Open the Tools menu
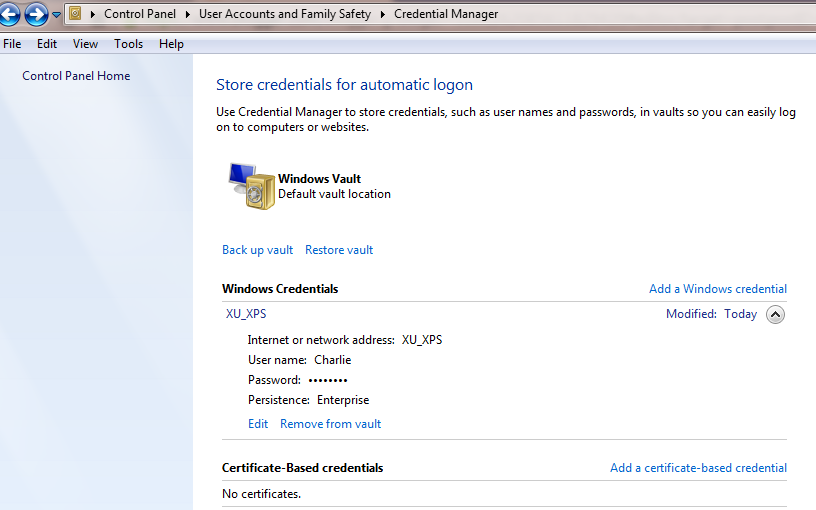This screenshot has width=816, height=510. coord(129,44)
